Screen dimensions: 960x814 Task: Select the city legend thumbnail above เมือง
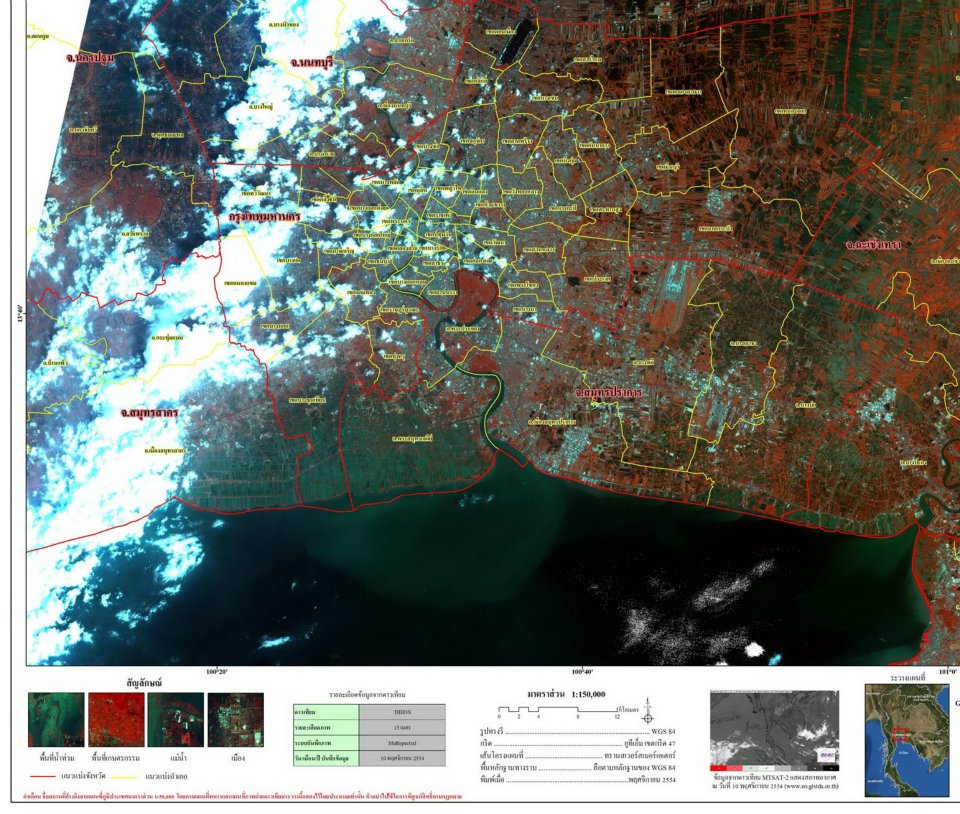click(x=236, y=720)
